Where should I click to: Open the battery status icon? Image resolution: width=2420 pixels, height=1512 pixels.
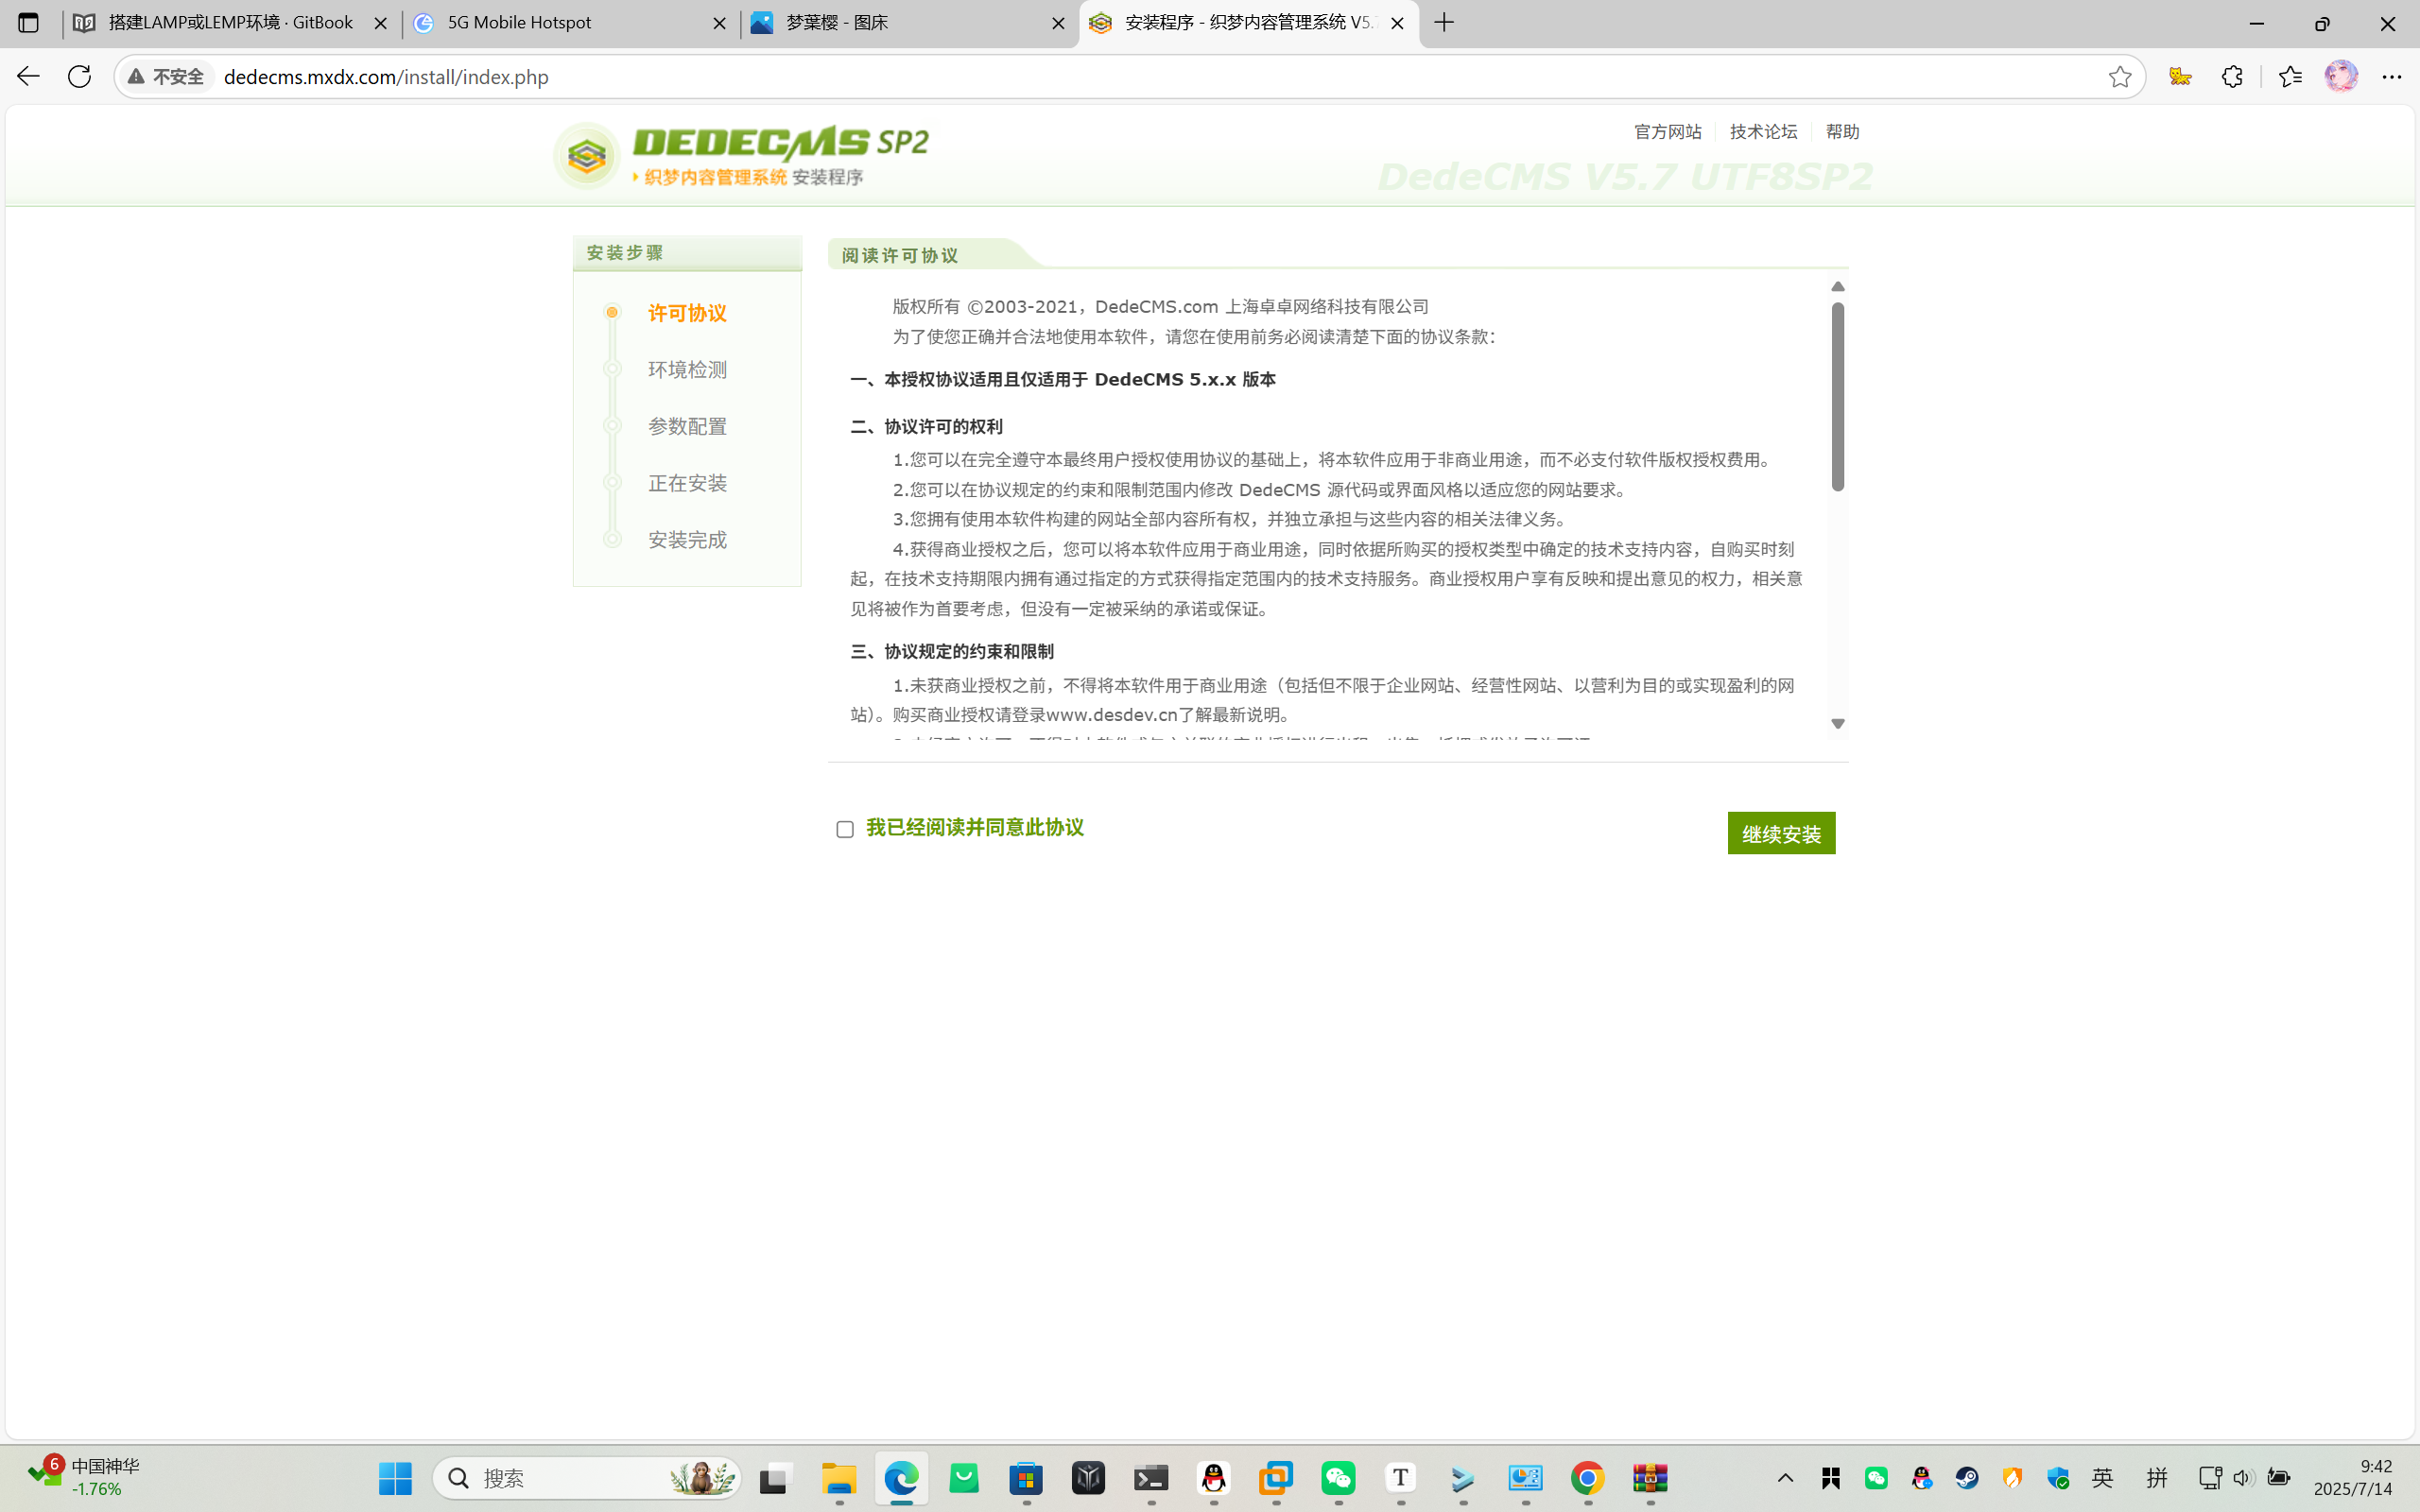(2278, 1478)
